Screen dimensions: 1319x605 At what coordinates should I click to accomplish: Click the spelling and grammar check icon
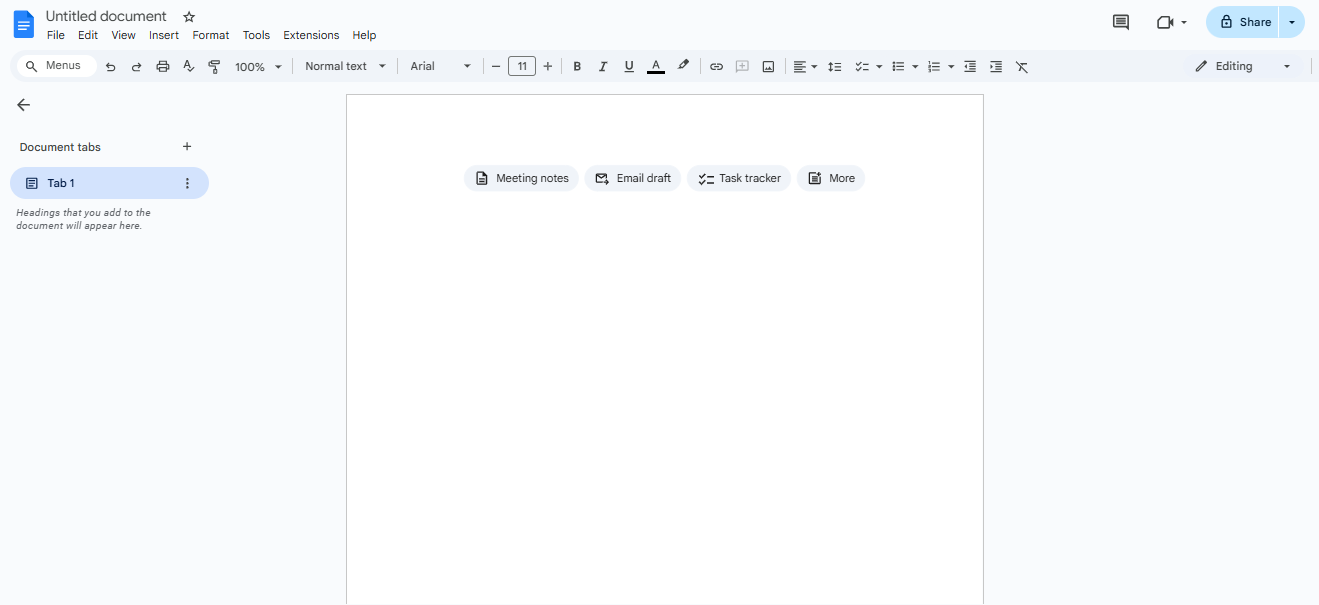tap(188, 67)
